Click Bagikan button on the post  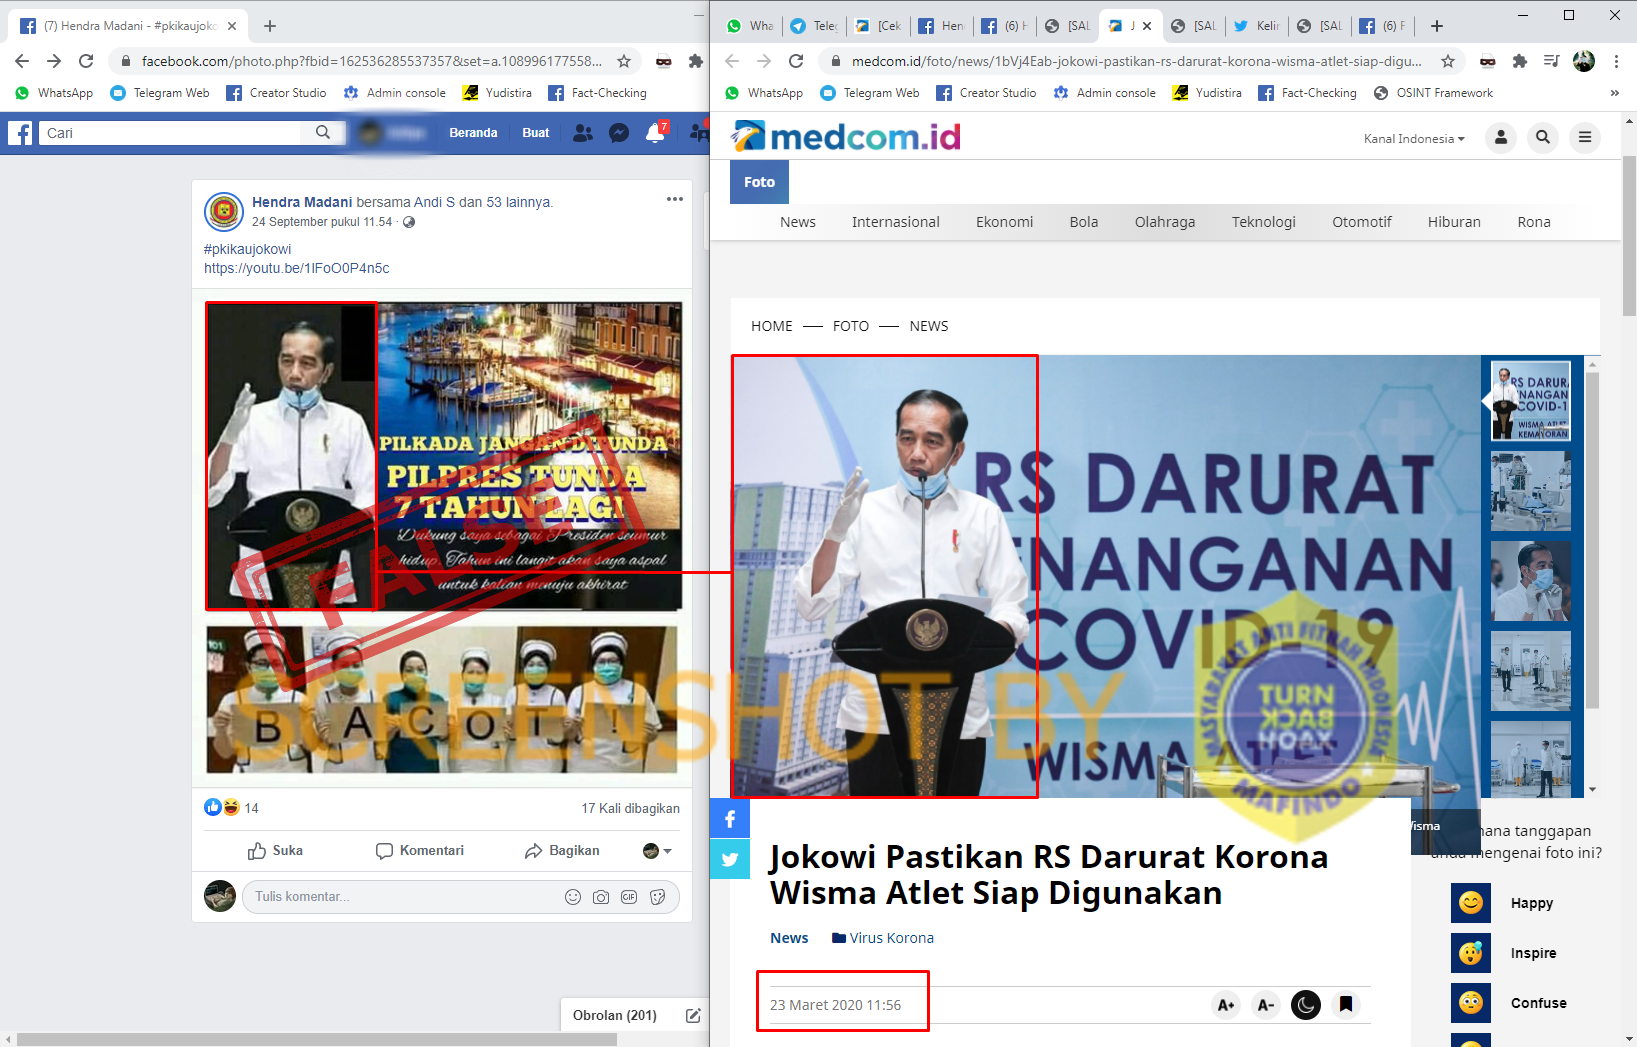point(562,851)
